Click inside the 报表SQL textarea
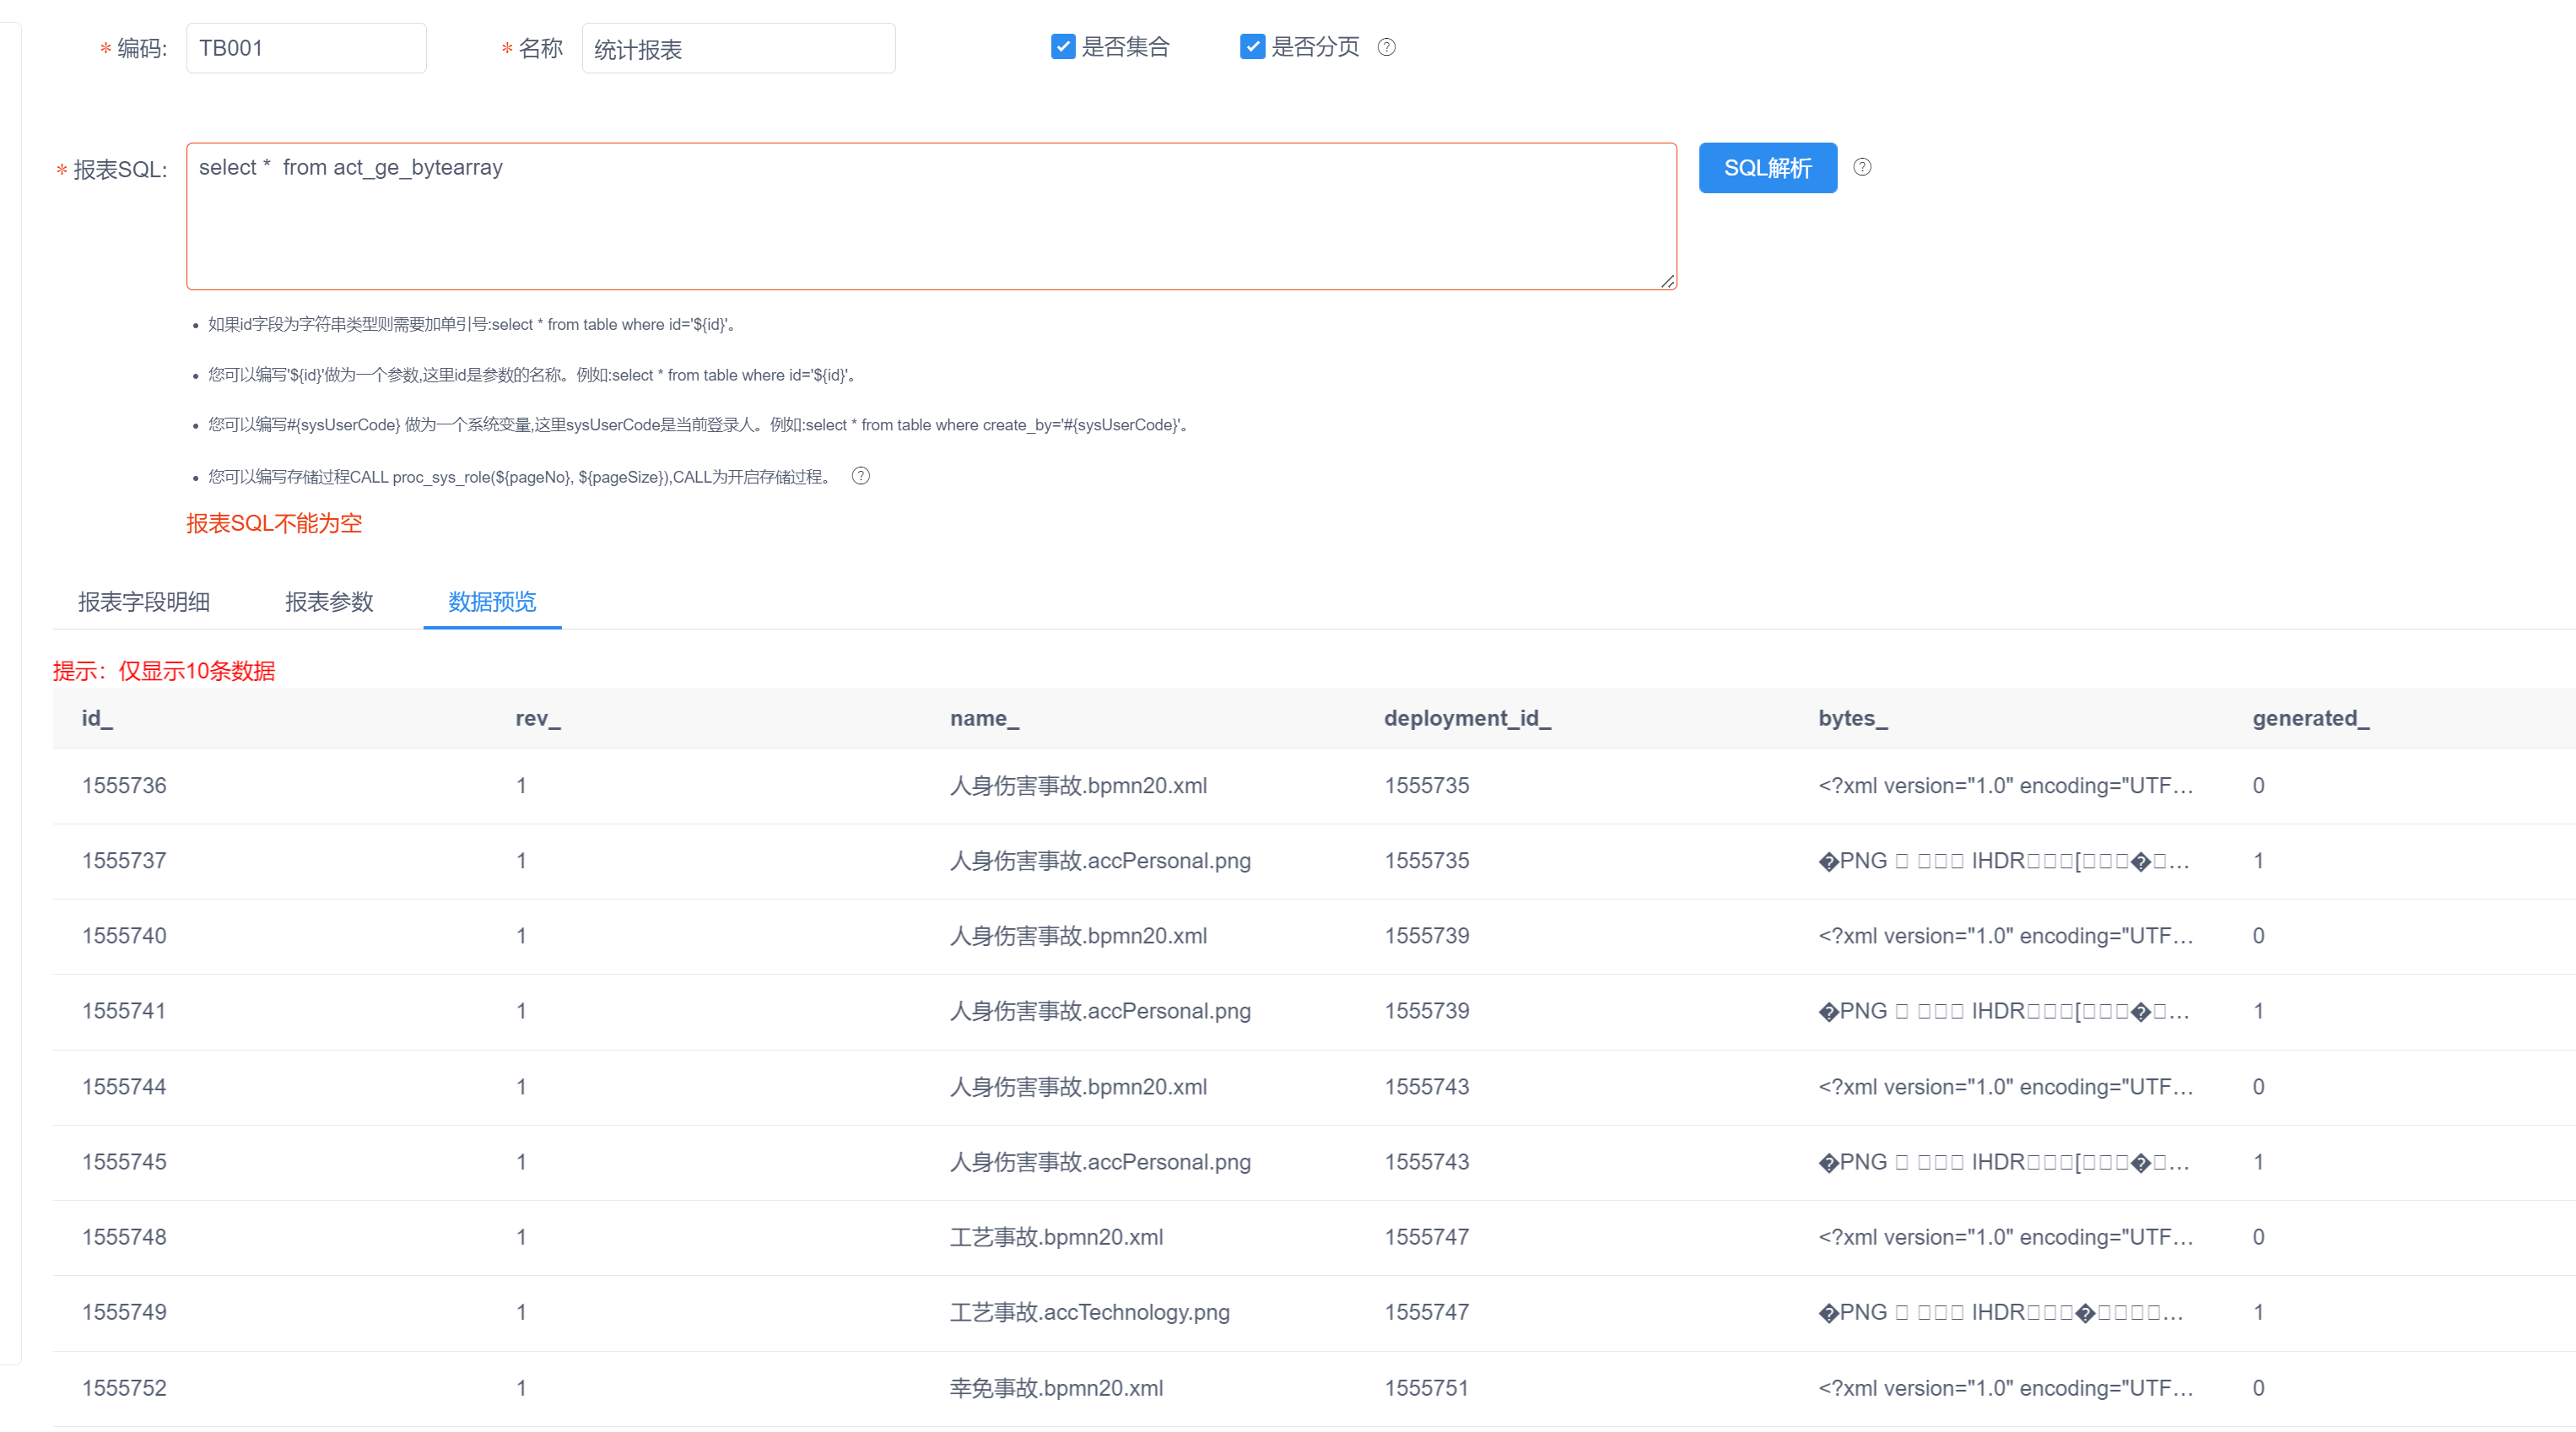The height and width of the screenshot is (1432, 2576). coord(930,216)
